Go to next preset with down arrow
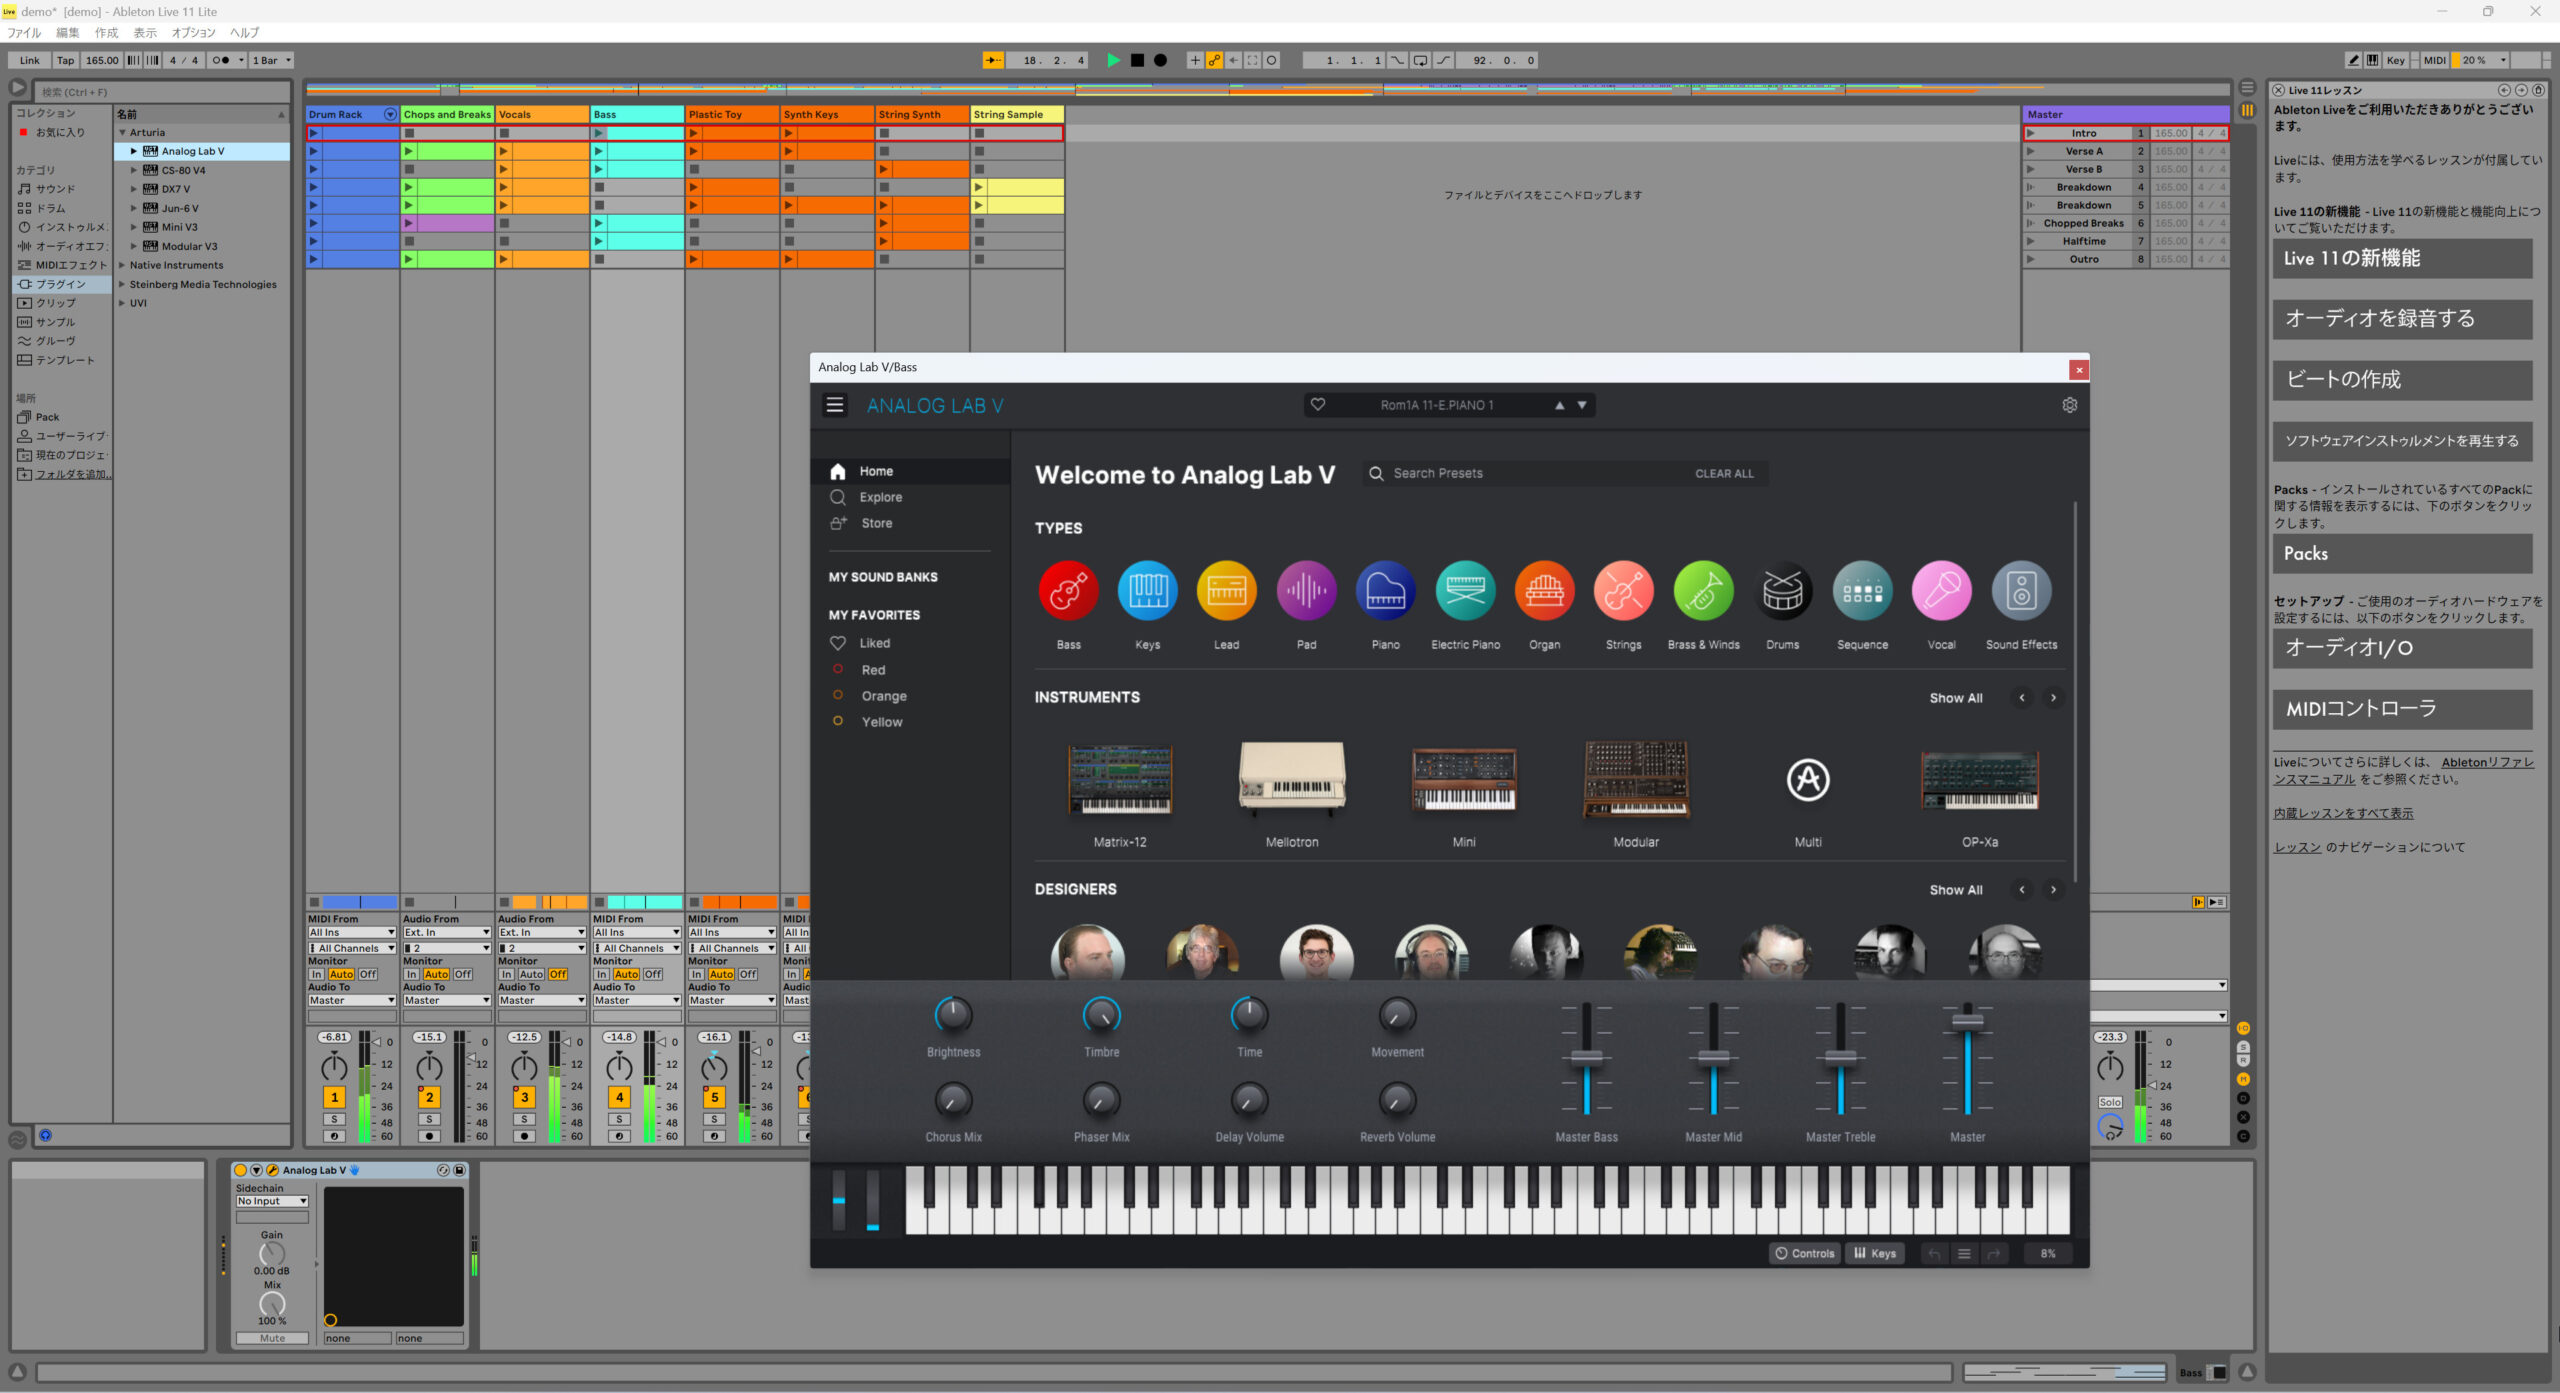The image size is (2560, 1393). (x=1582, y=405)
